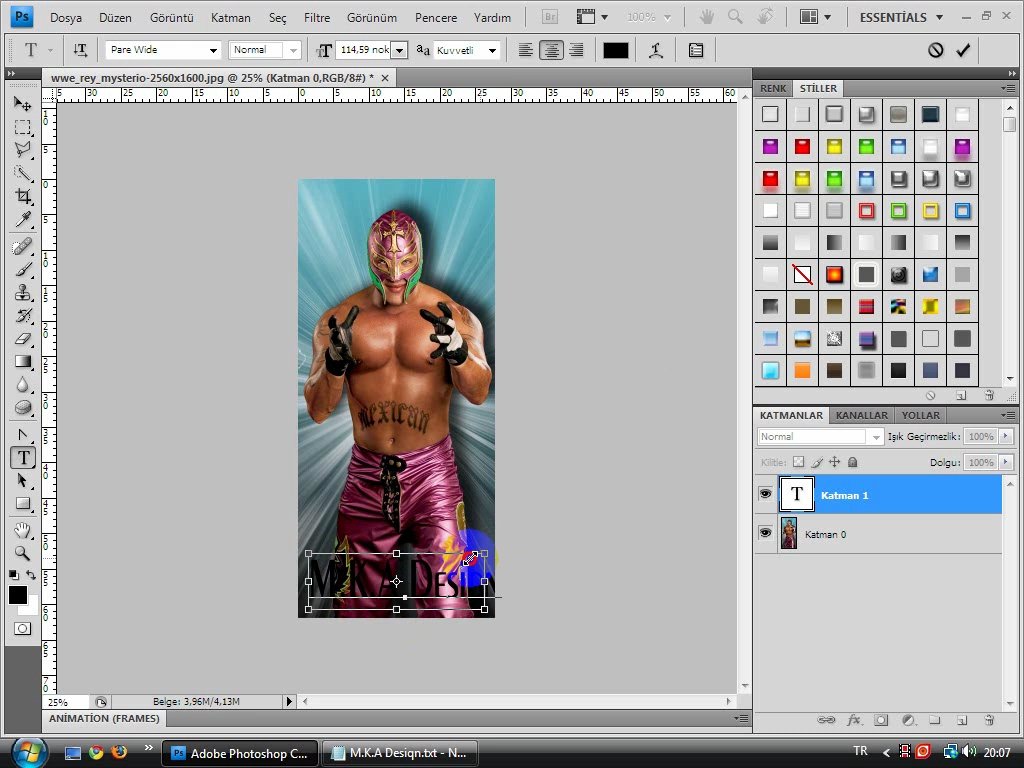The width and height of the screenshot is (1024, 768).
Task: Open the font family dropdown
Action: (x=213, y=50)
